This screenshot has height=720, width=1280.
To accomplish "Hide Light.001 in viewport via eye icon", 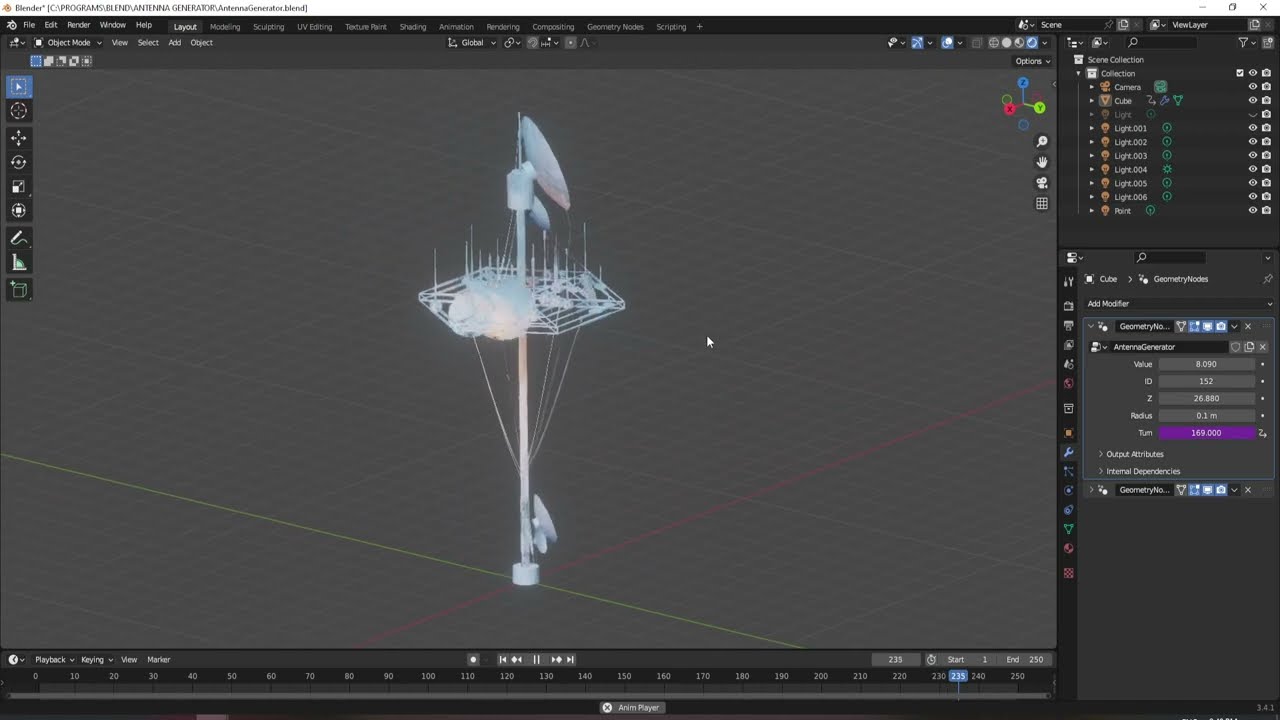I will tap(1252, 128).
